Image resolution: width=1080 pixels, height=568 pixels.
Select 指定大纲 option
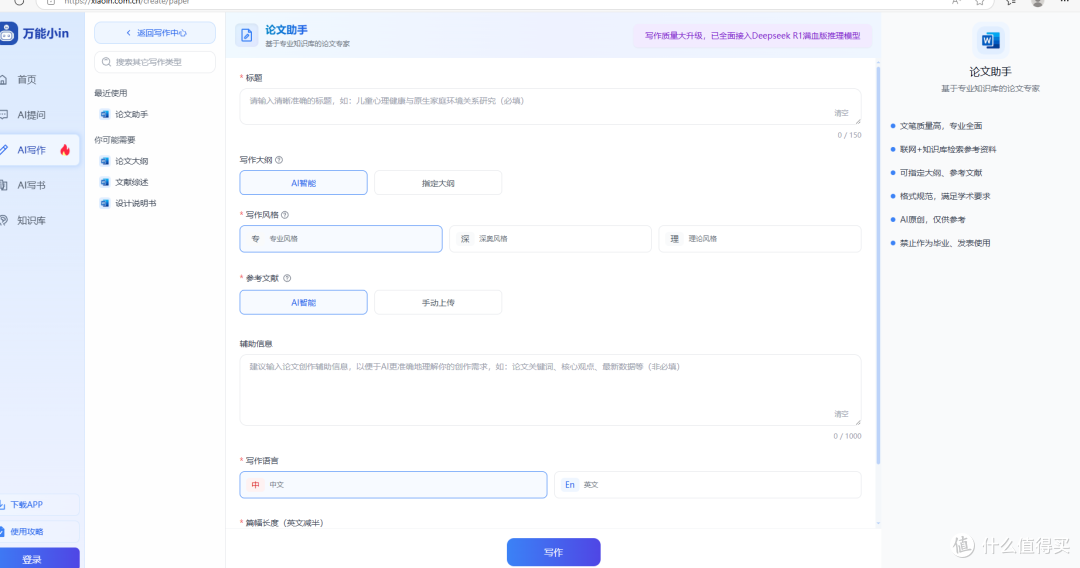(x=438, y=183)
